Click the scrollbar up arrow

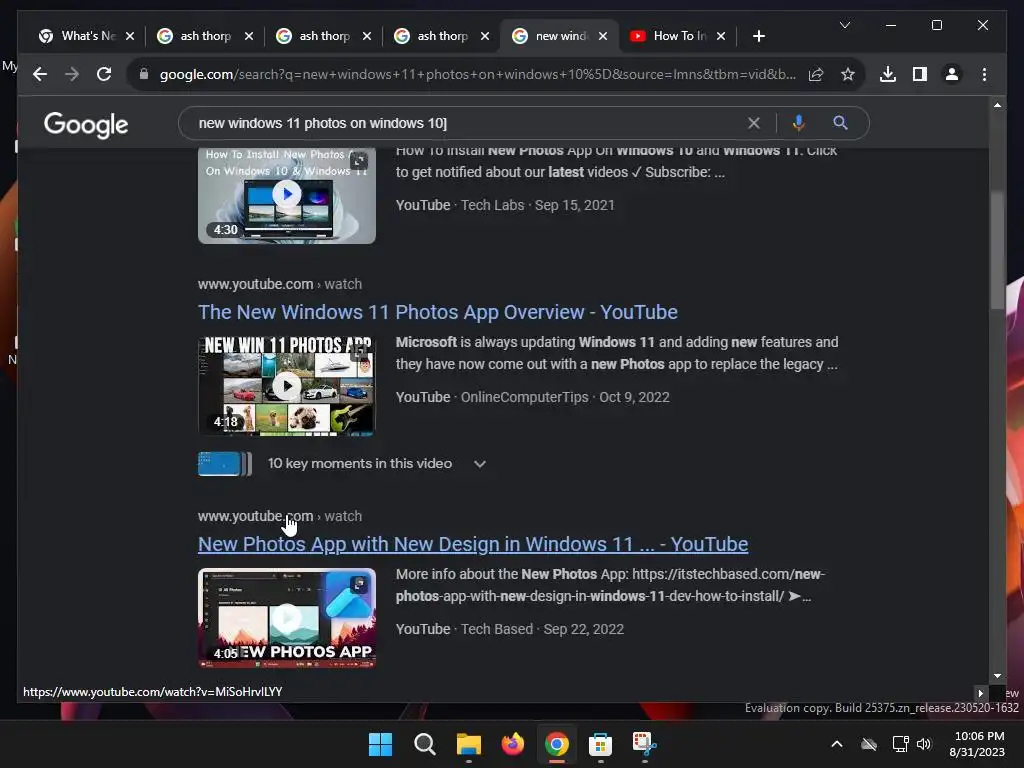pyautogui.click(x=997, y=104)
